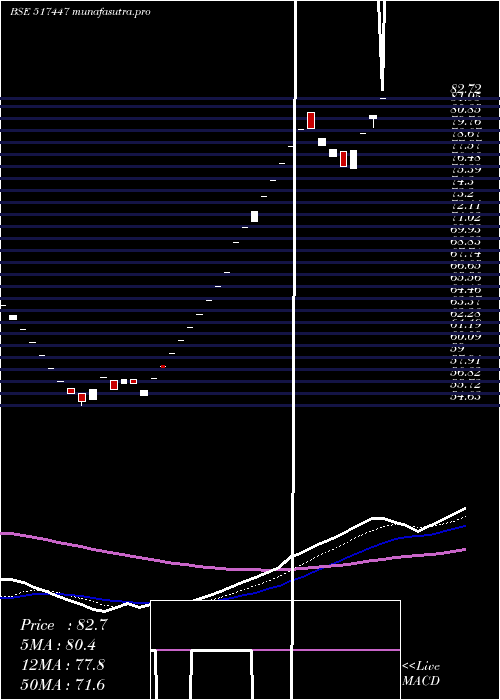Click the 62.28 price axis label
The image size is (500, 700).
pyautogui.click(x=466, y=314)
